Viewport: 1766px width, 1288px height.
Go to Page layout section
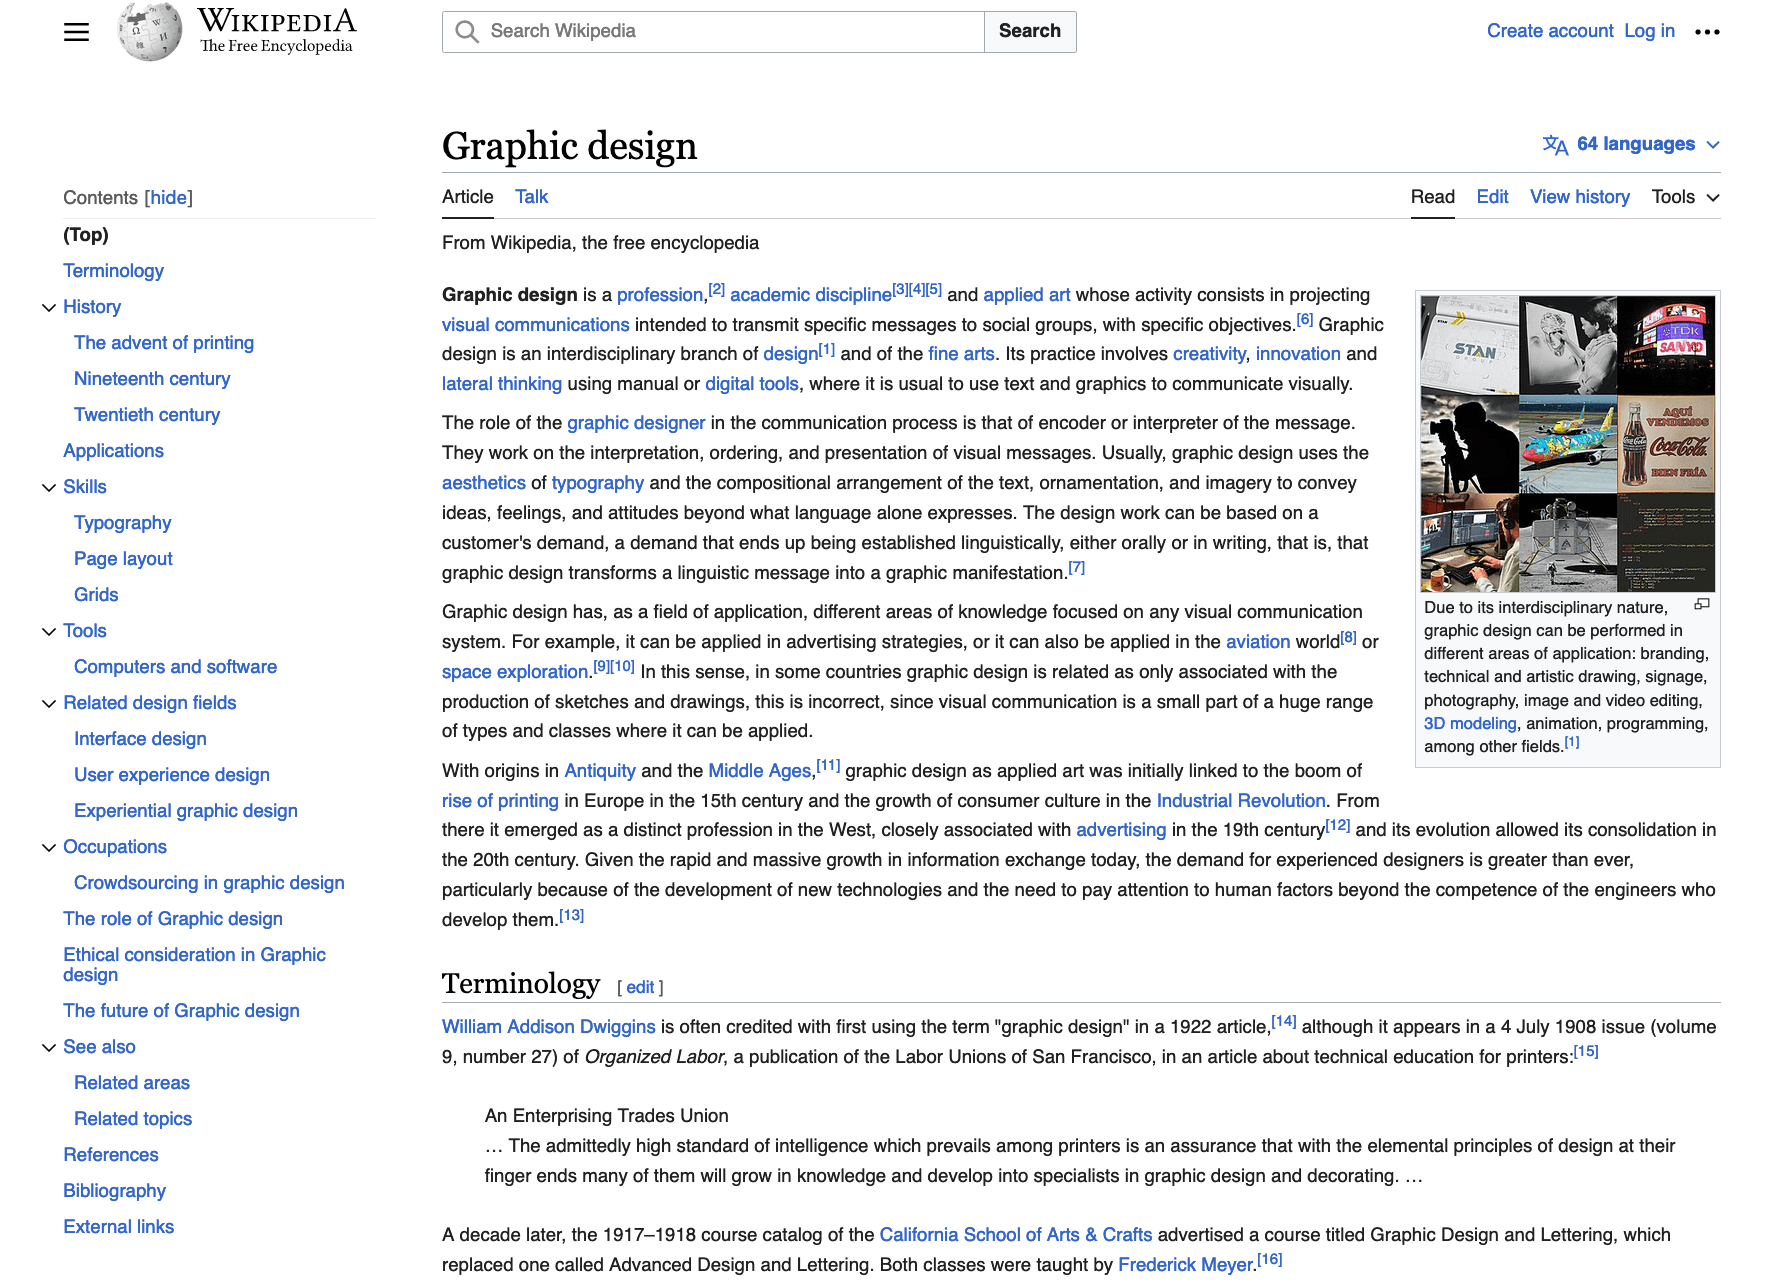[x=123, y=559]
